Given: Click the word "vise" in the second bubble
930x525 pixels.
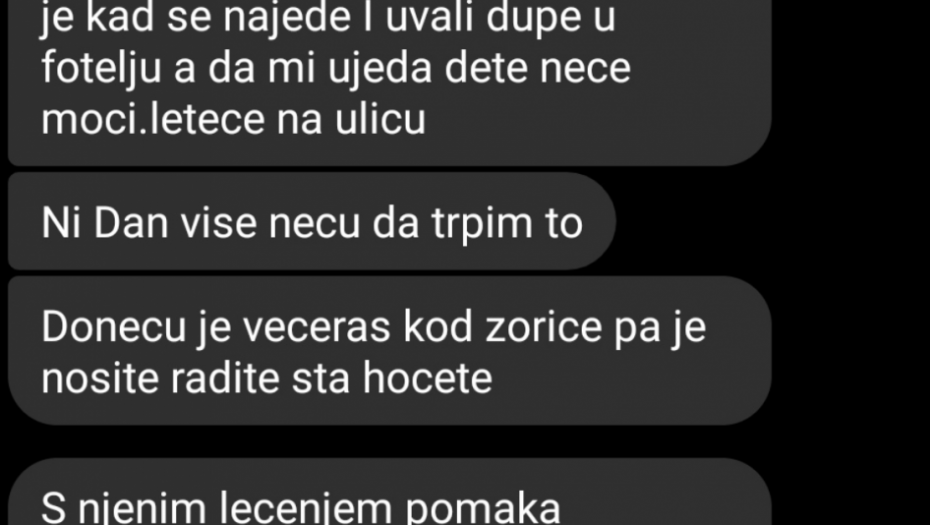Looking at the screenshot, I should [218, 224].
